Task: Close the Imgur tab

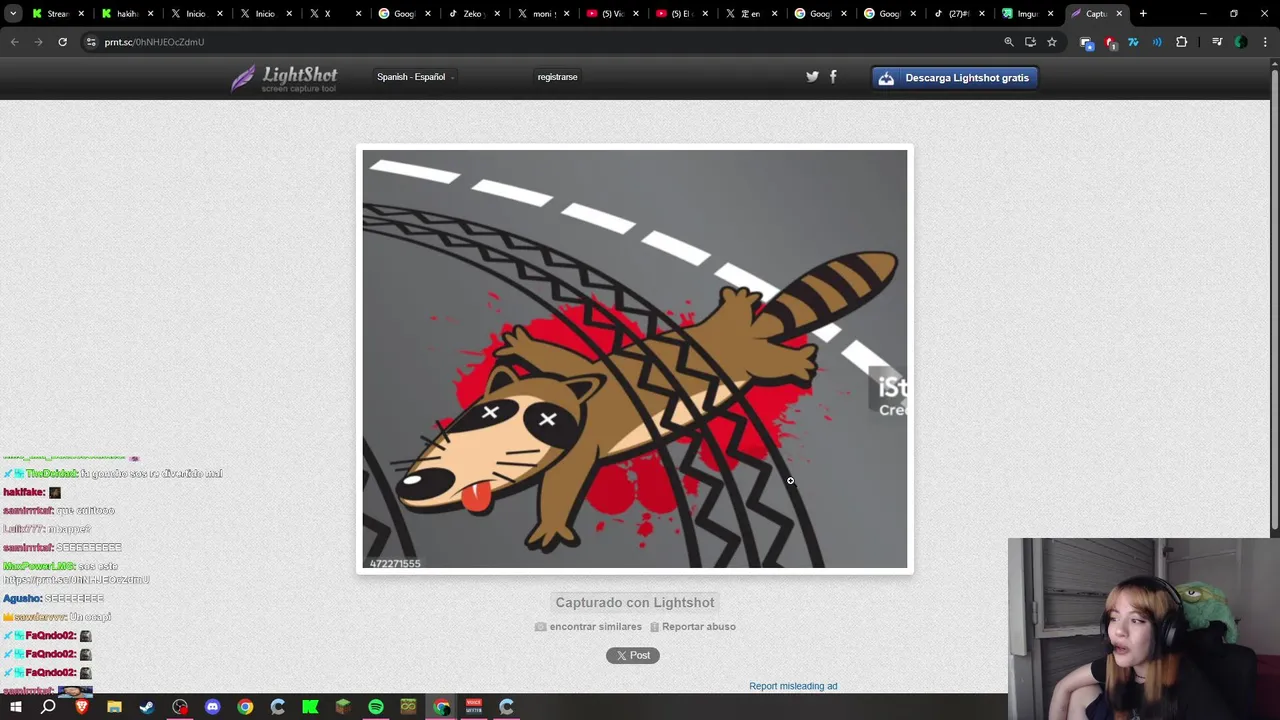Action: click(1050, 14)
